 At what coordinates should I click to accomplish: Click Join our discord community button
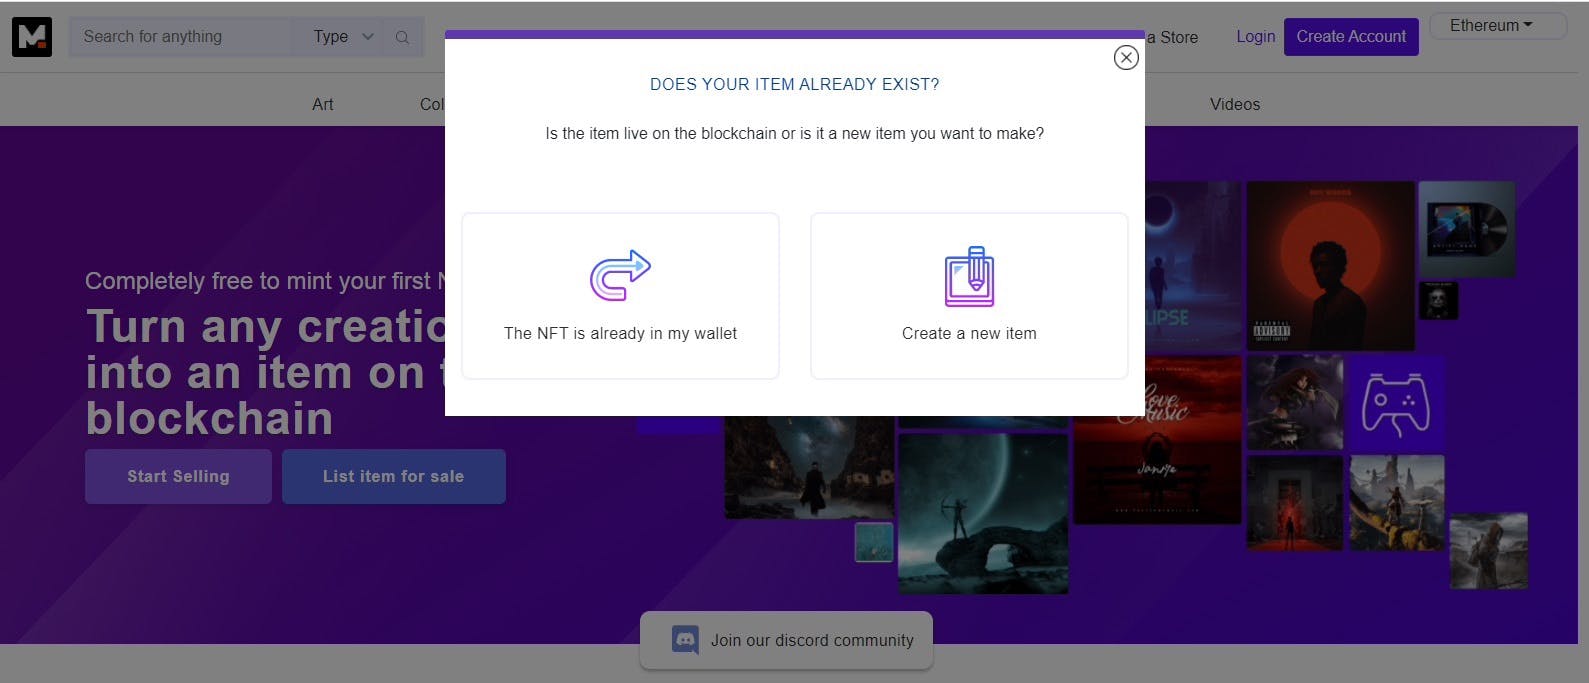[x=786, y=640]
